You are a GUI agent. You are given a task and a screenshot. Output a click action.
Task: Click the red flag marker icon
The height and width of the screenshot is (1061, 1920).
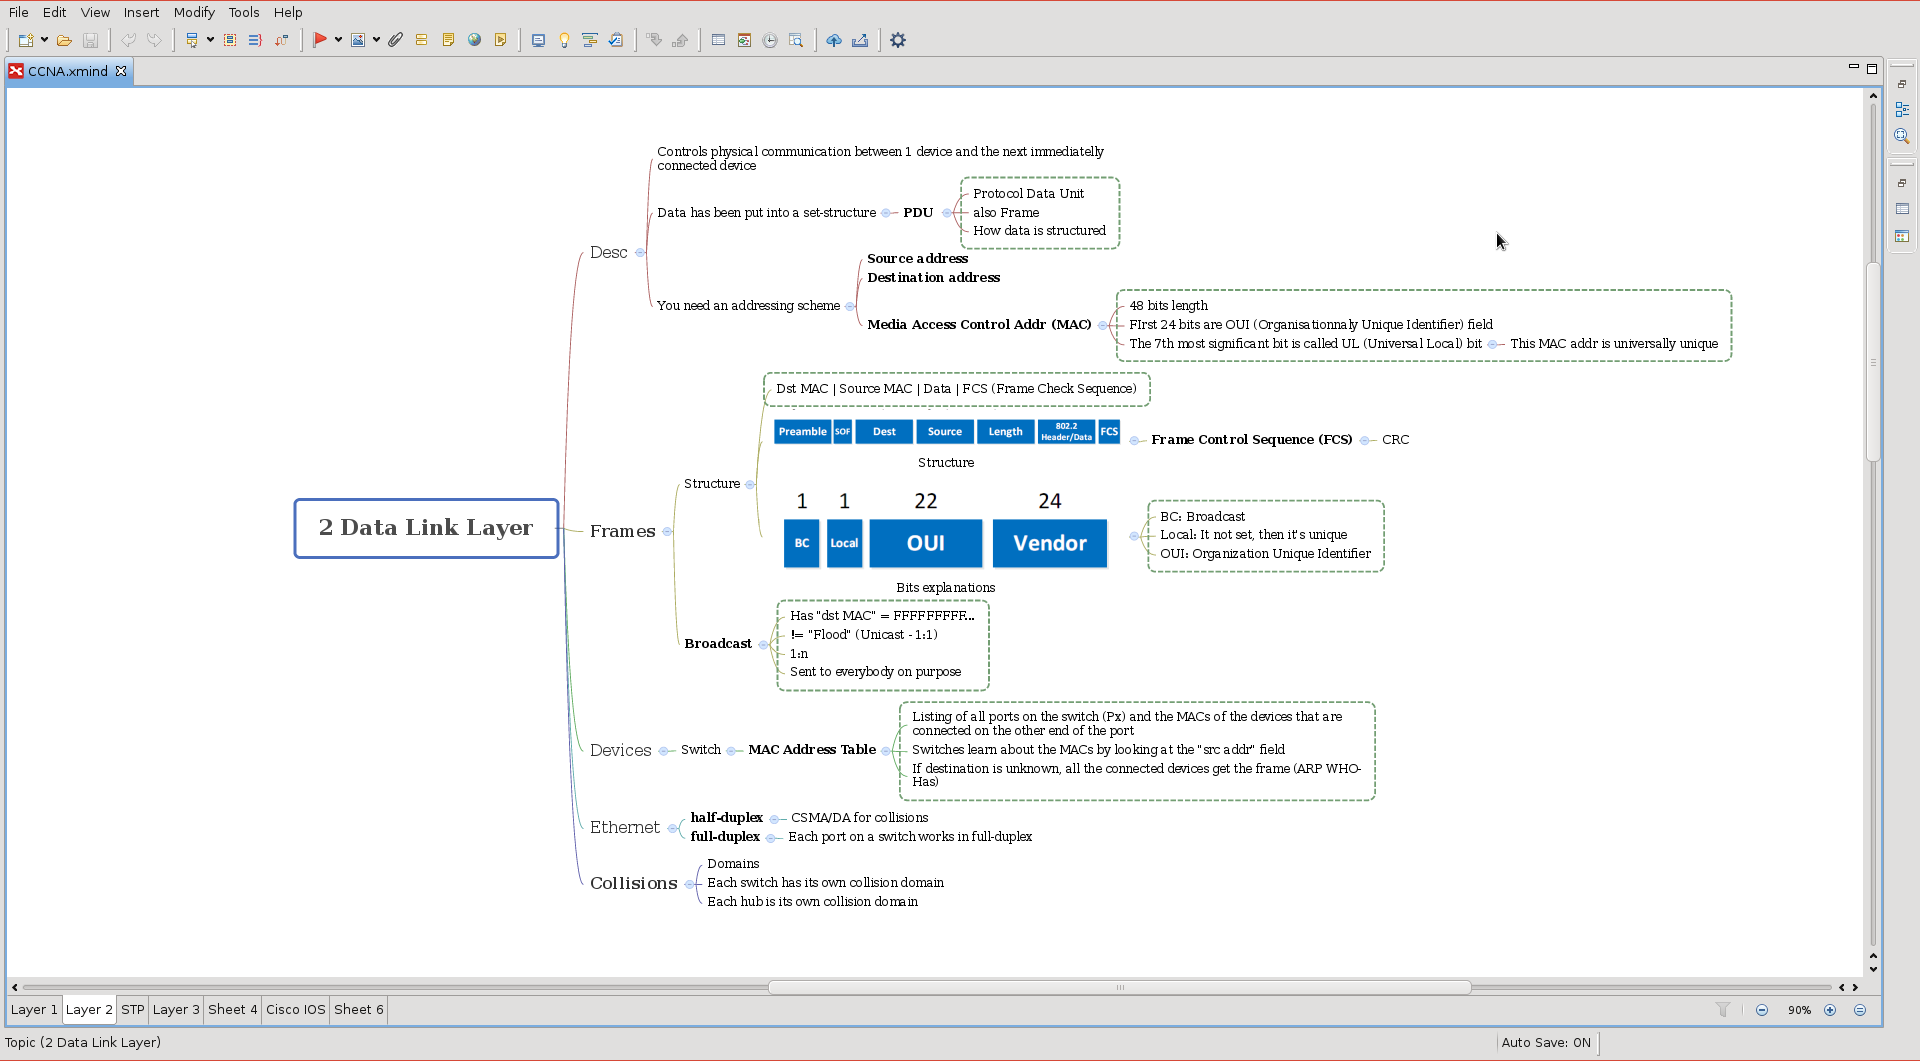pos(320,40)
